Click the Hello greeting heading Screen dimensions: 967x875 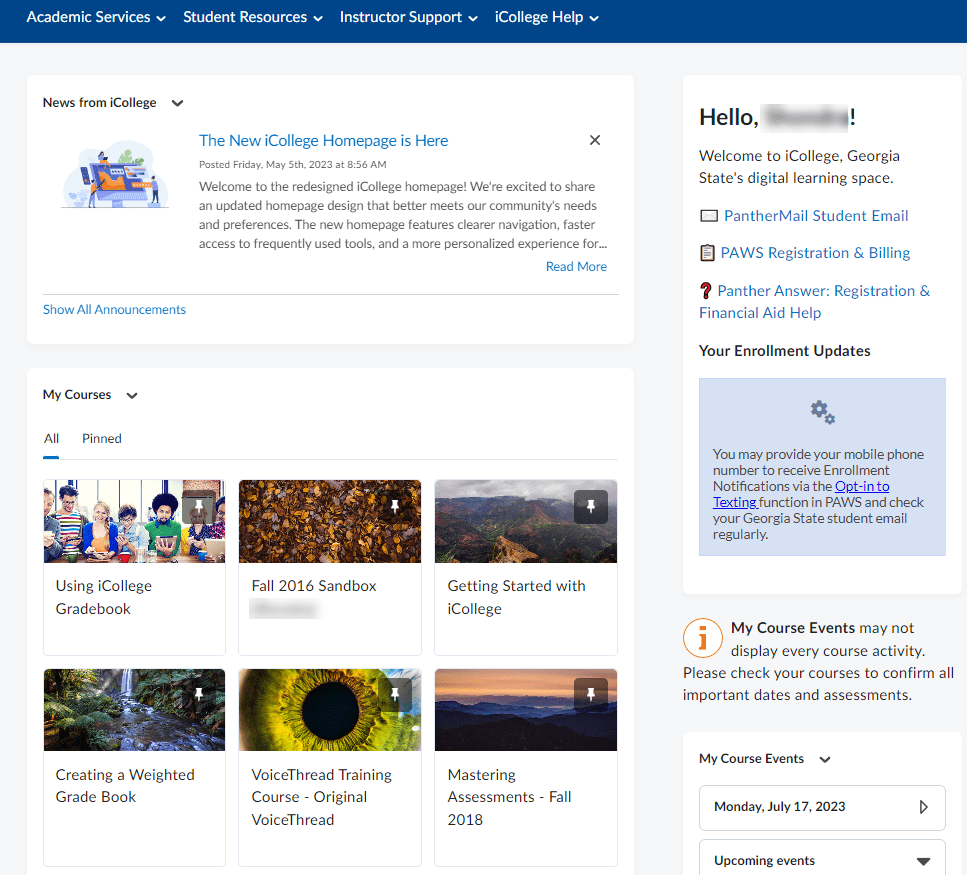(x=777, y=117)
